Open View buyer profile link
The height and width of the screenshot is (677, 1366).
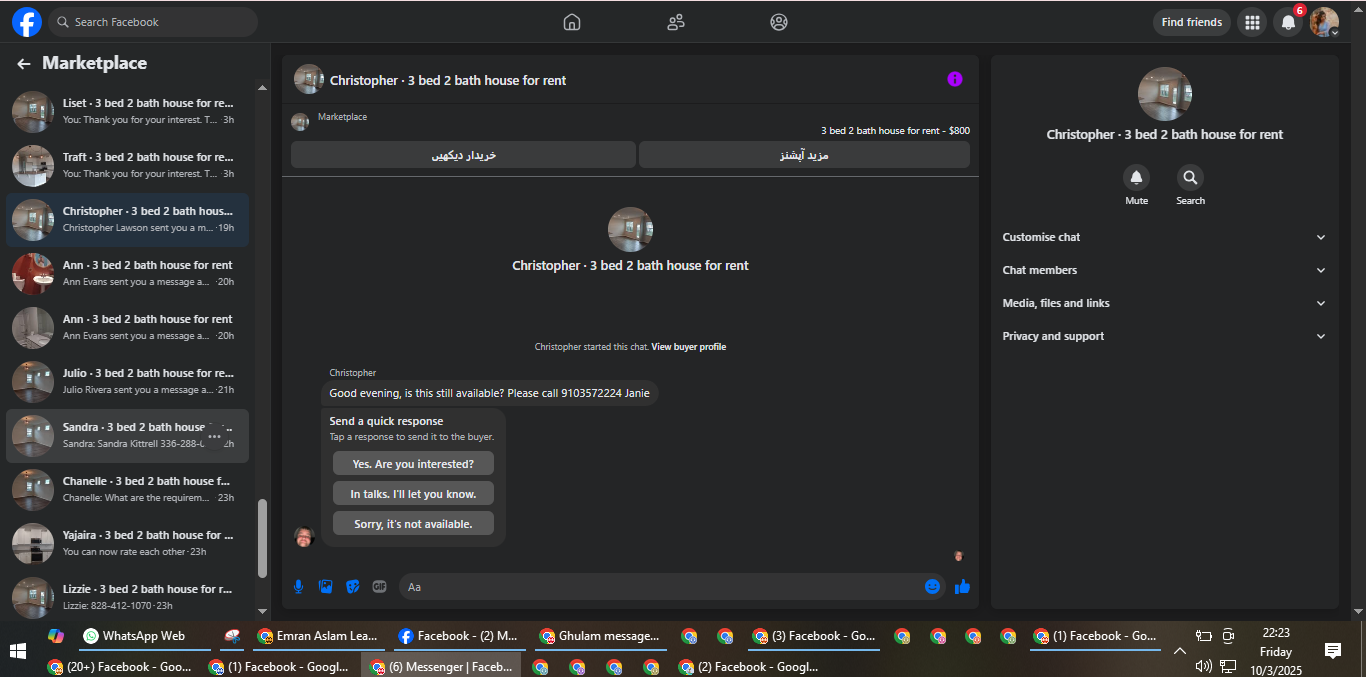coord(689,347)
